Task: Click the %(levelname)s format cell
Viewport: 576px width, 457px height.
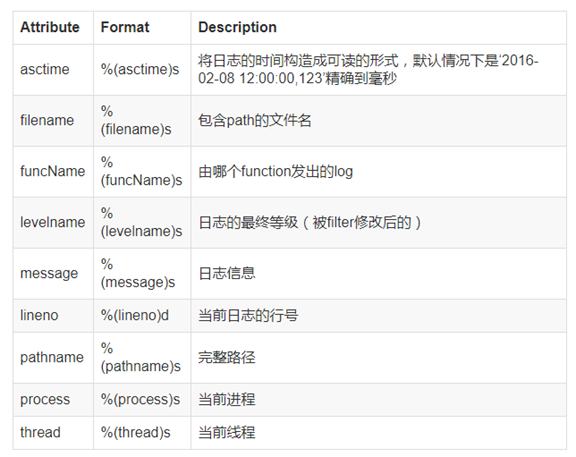Action: [x=141, y=222]
